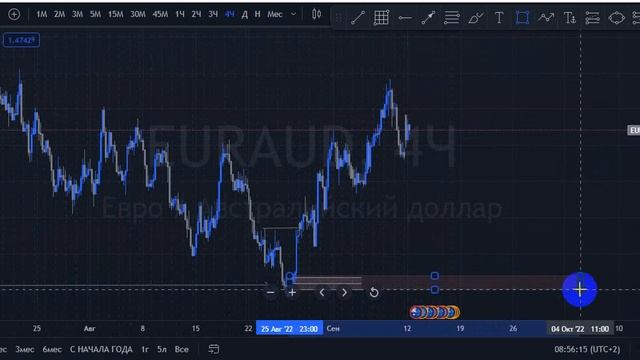640x360 pixels.
Task: Select the 2Ч timeframe
Action: click(196, 15)
